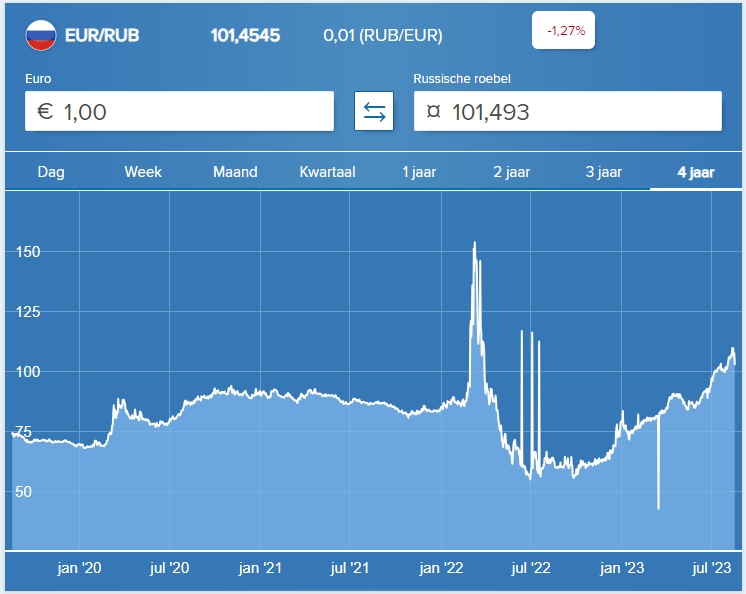This screenshot has height=594, width=746.
Task: Click the 100 value on y-axis
Action: point(30,372)
